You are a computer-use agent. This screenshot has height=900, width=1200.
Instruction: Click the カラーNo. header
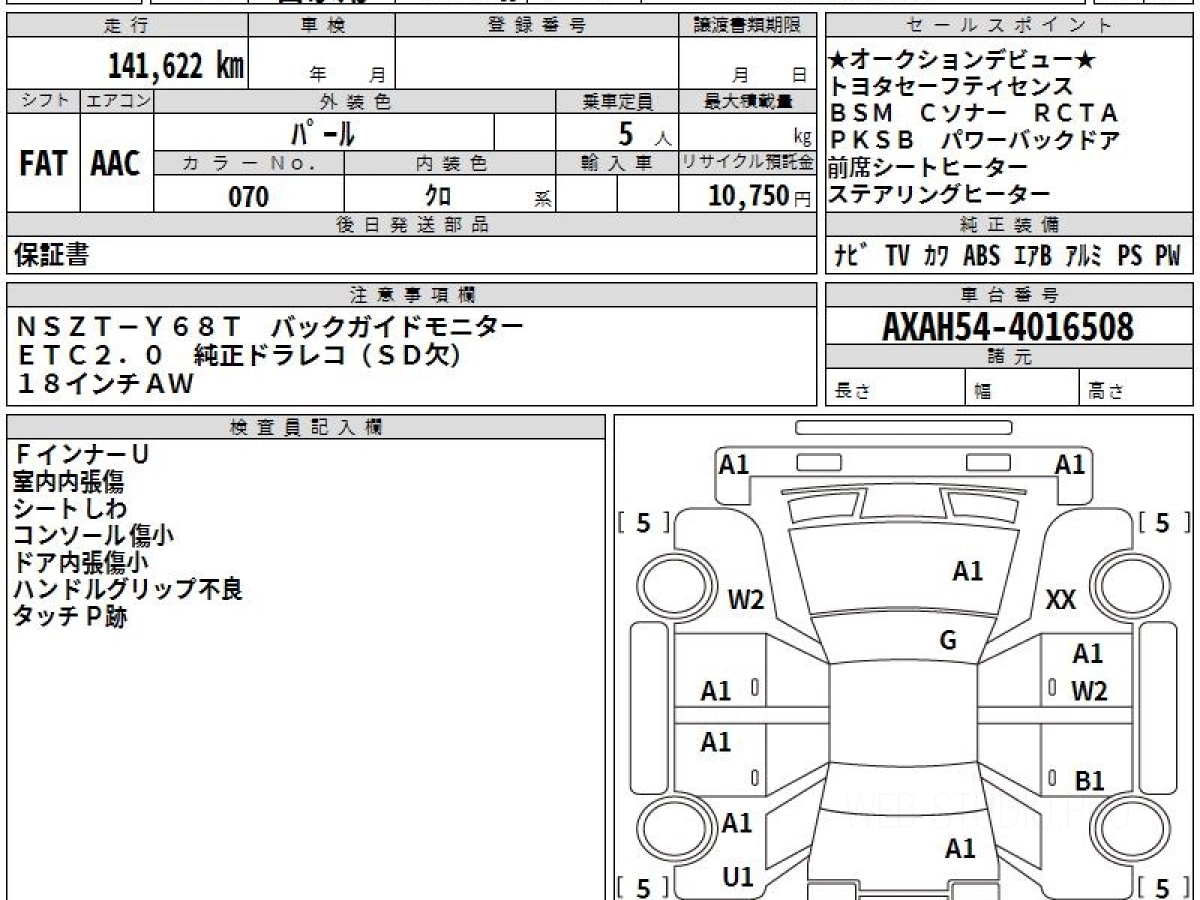tap(249, 163)
